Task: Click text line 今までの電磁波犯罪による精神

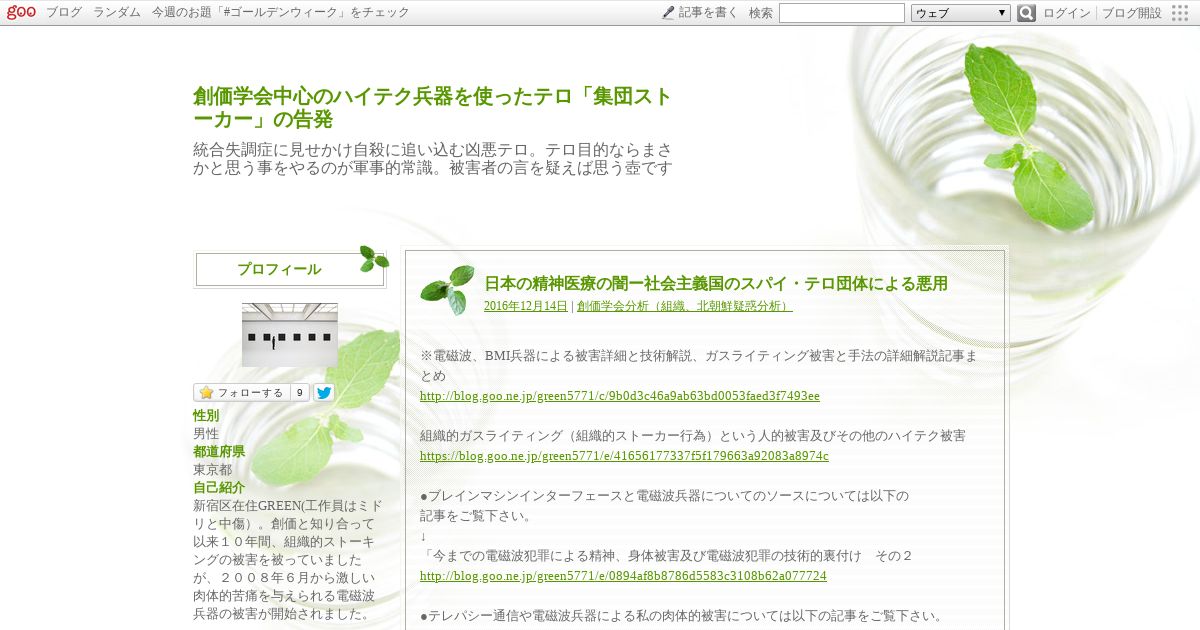Action: [x=666, y=556]
